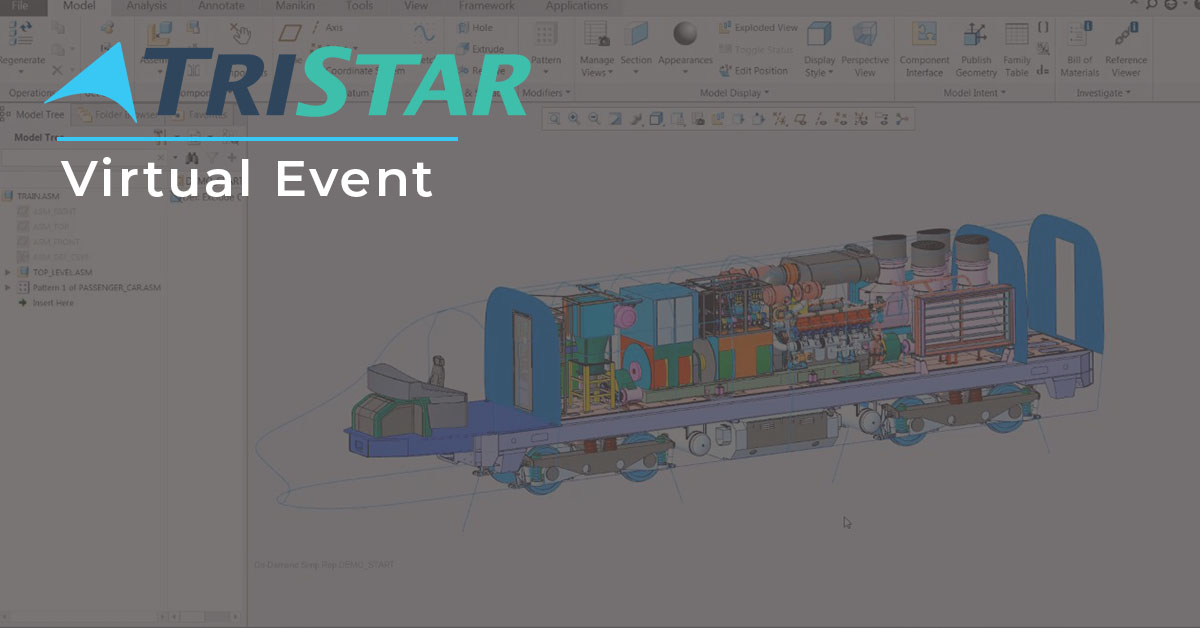
Task: Expand Pattern 1 of PASSENGER_CAR.ASM node
Action: pos(9,287)
